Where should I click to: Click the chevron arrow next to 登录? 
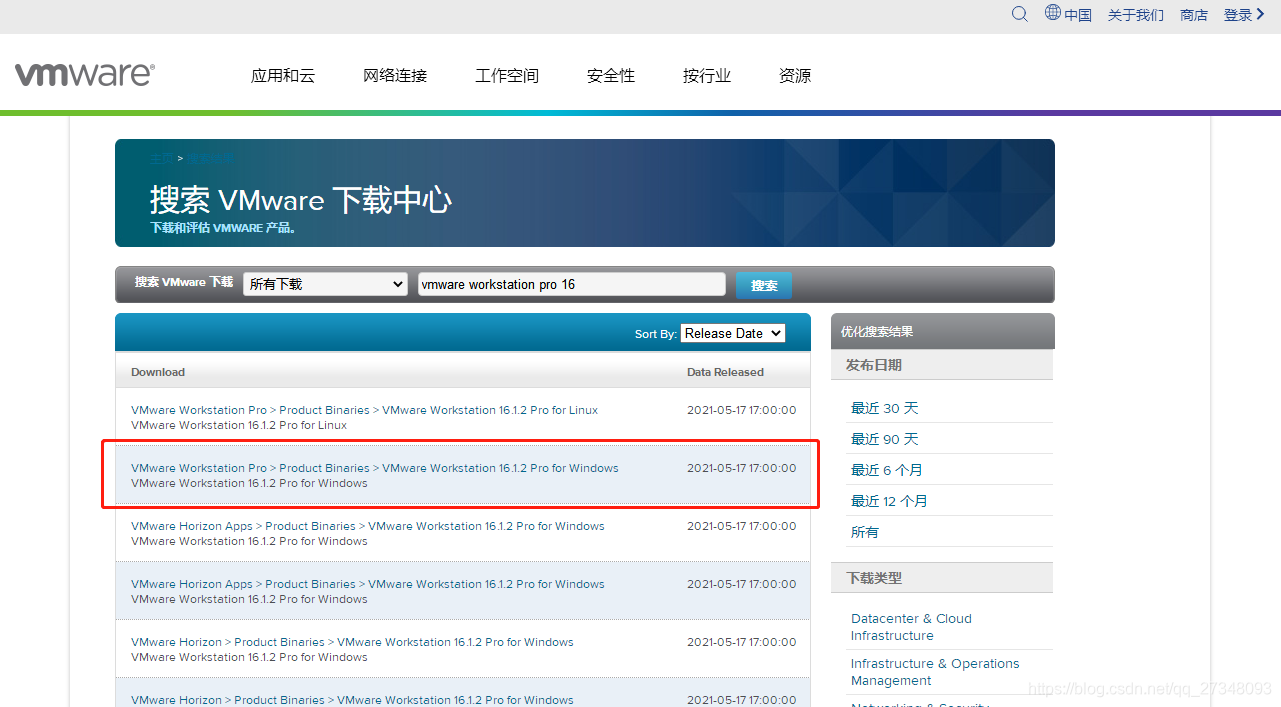(x=1261, y=14)
